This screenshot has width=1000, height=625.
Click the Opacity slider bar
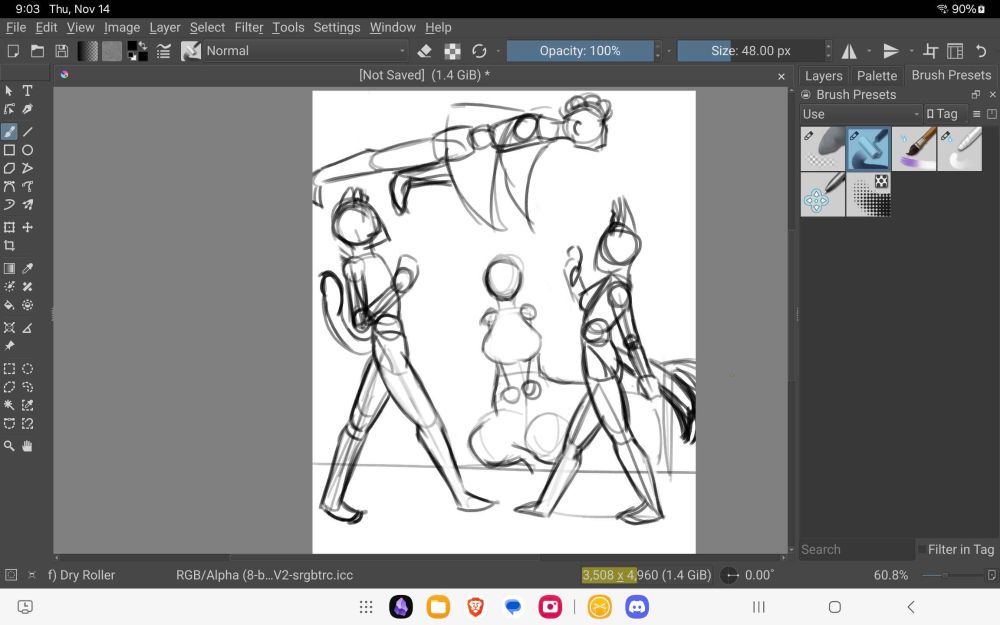pyautogui.click(x=580, y=51)
